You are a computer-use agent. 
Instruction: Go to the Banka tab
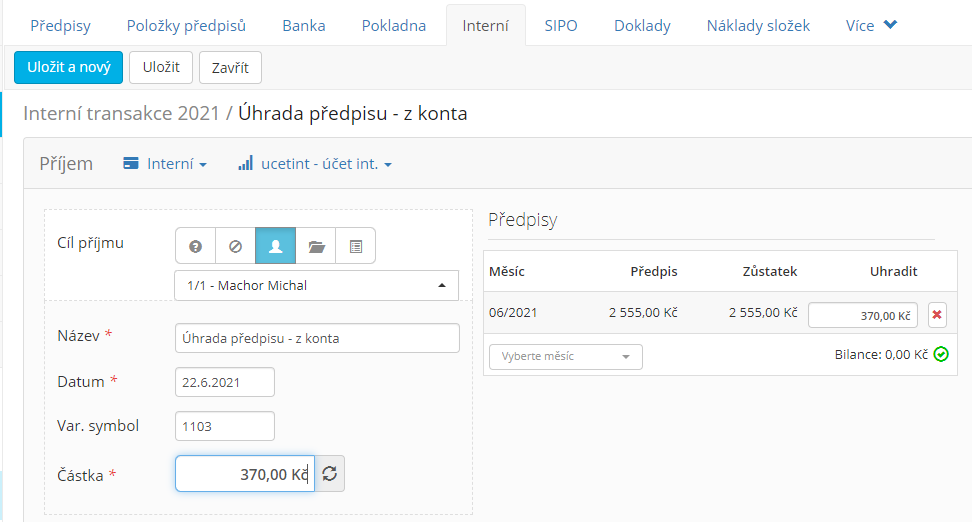point(304,25)
